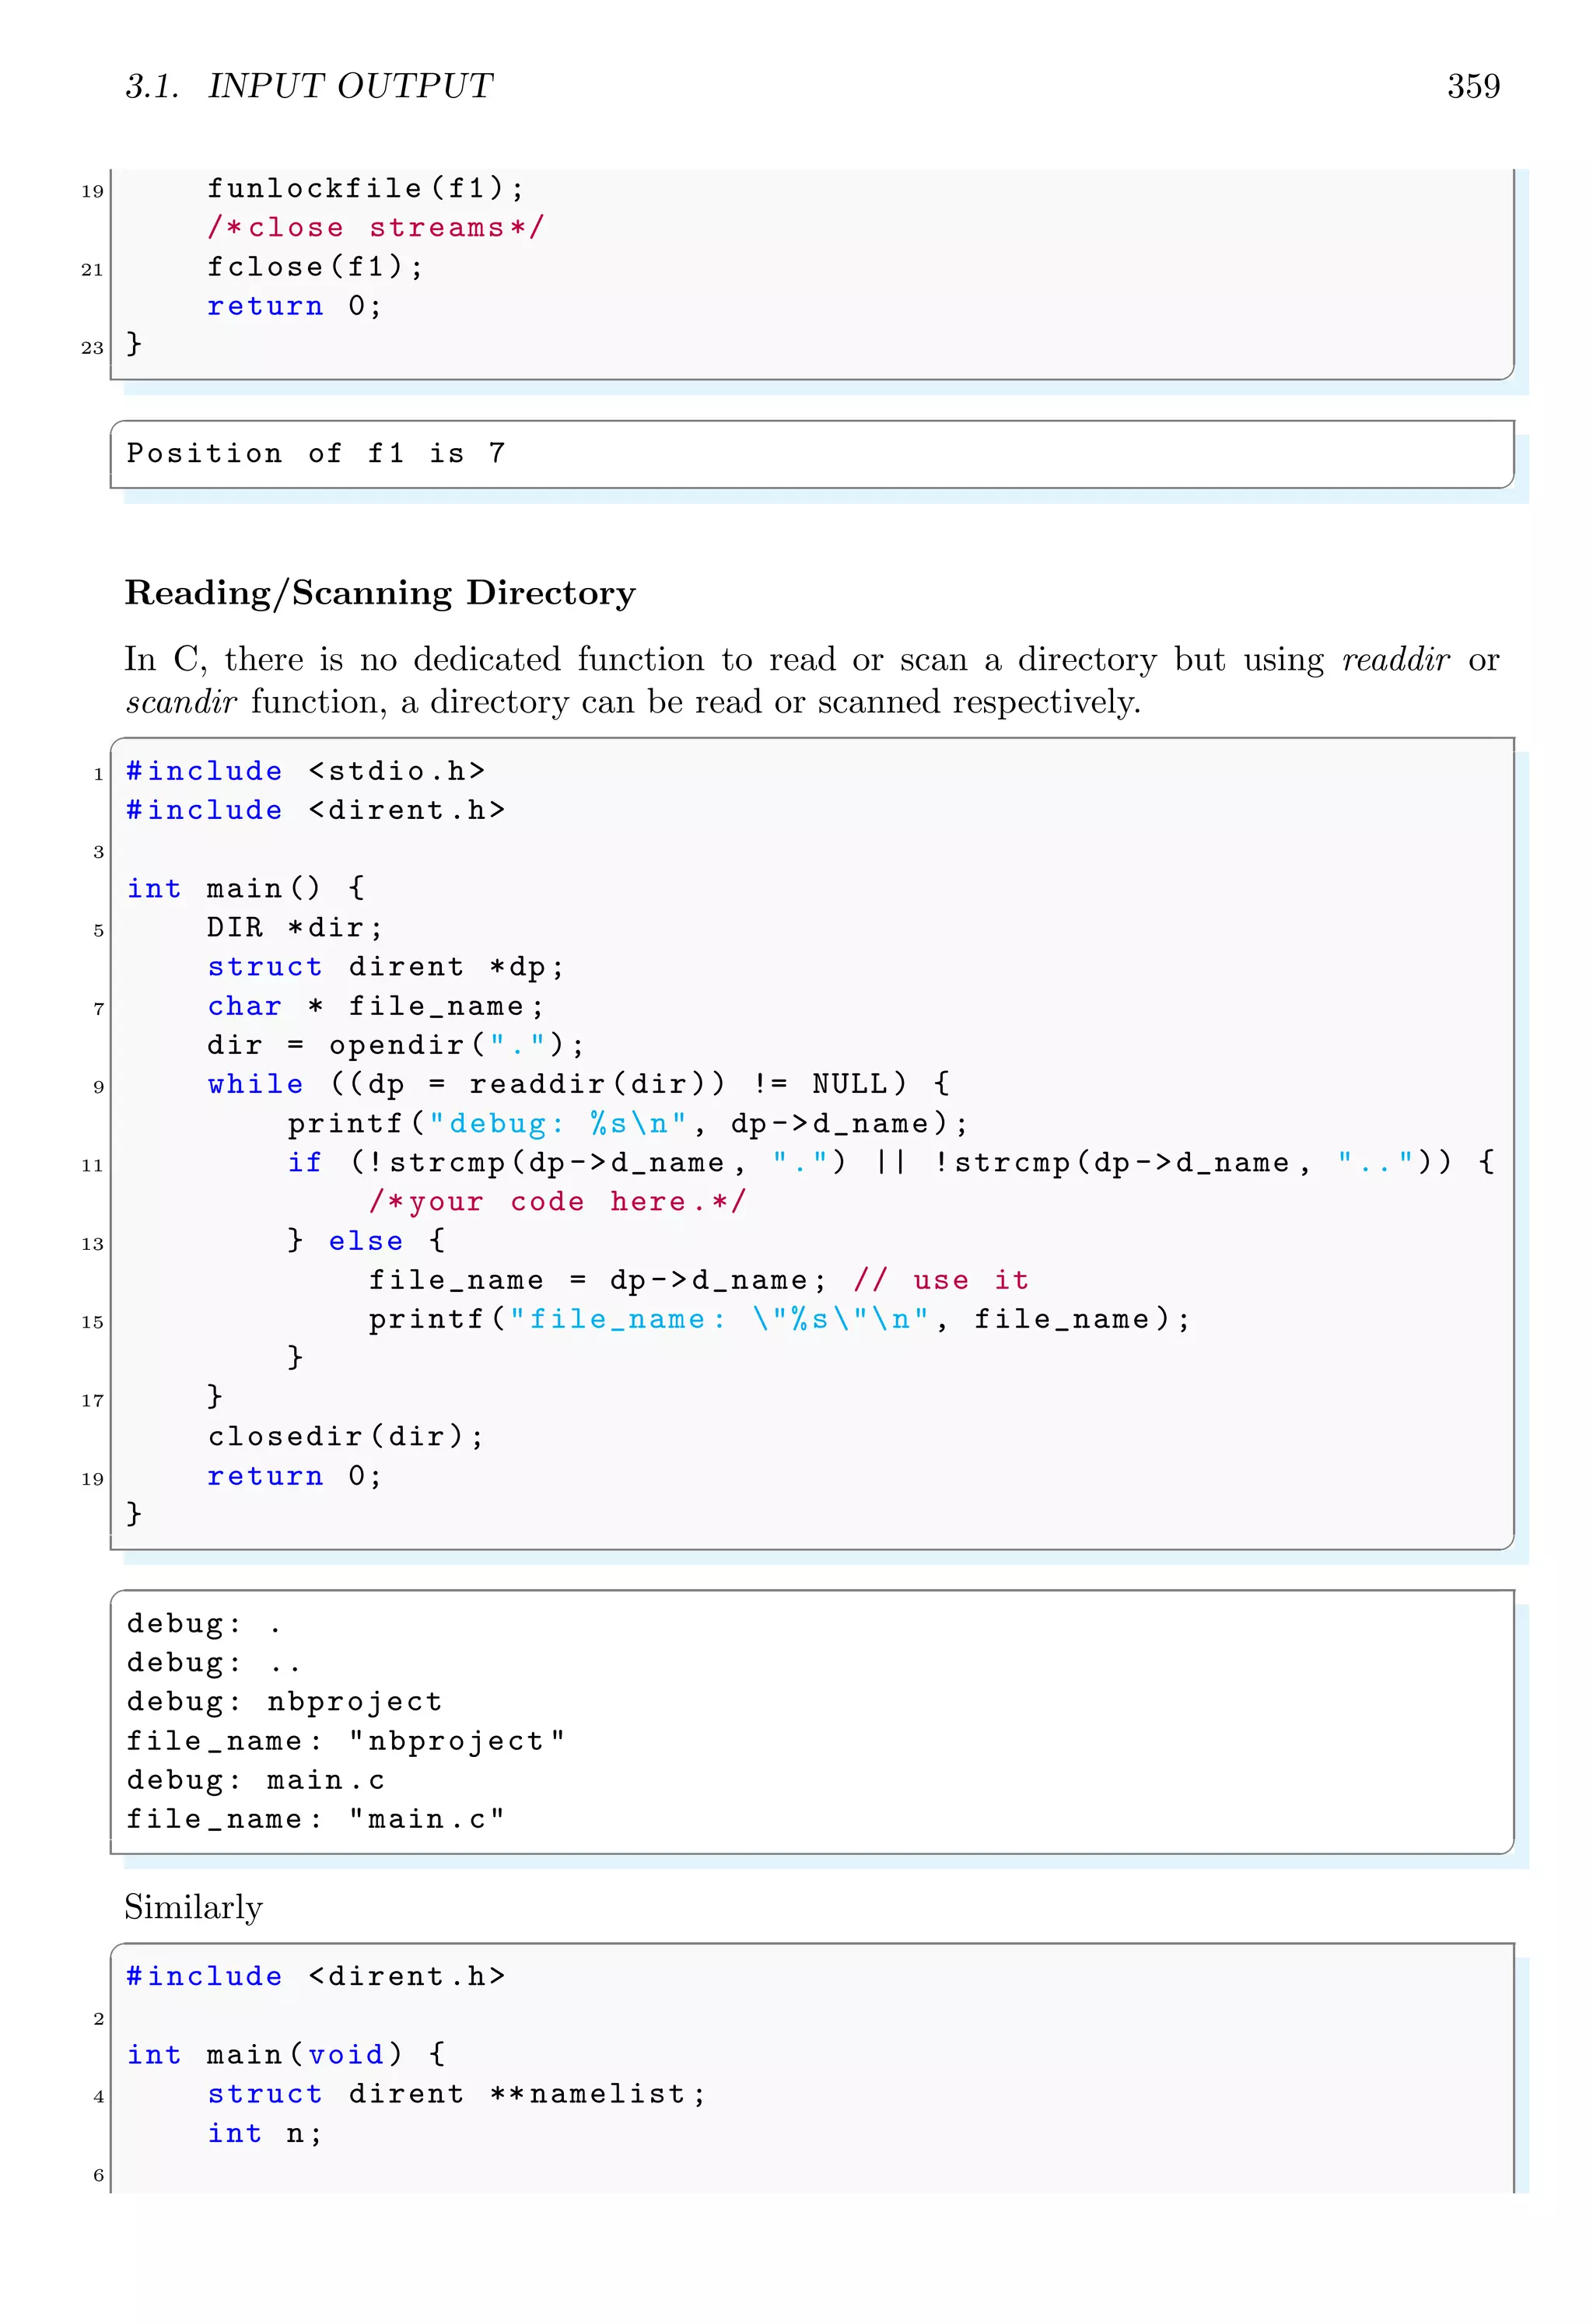The image size is (1593, 2324).
Task: Click the 'Reading/Scanning Directory' heading
Action: 380,593
